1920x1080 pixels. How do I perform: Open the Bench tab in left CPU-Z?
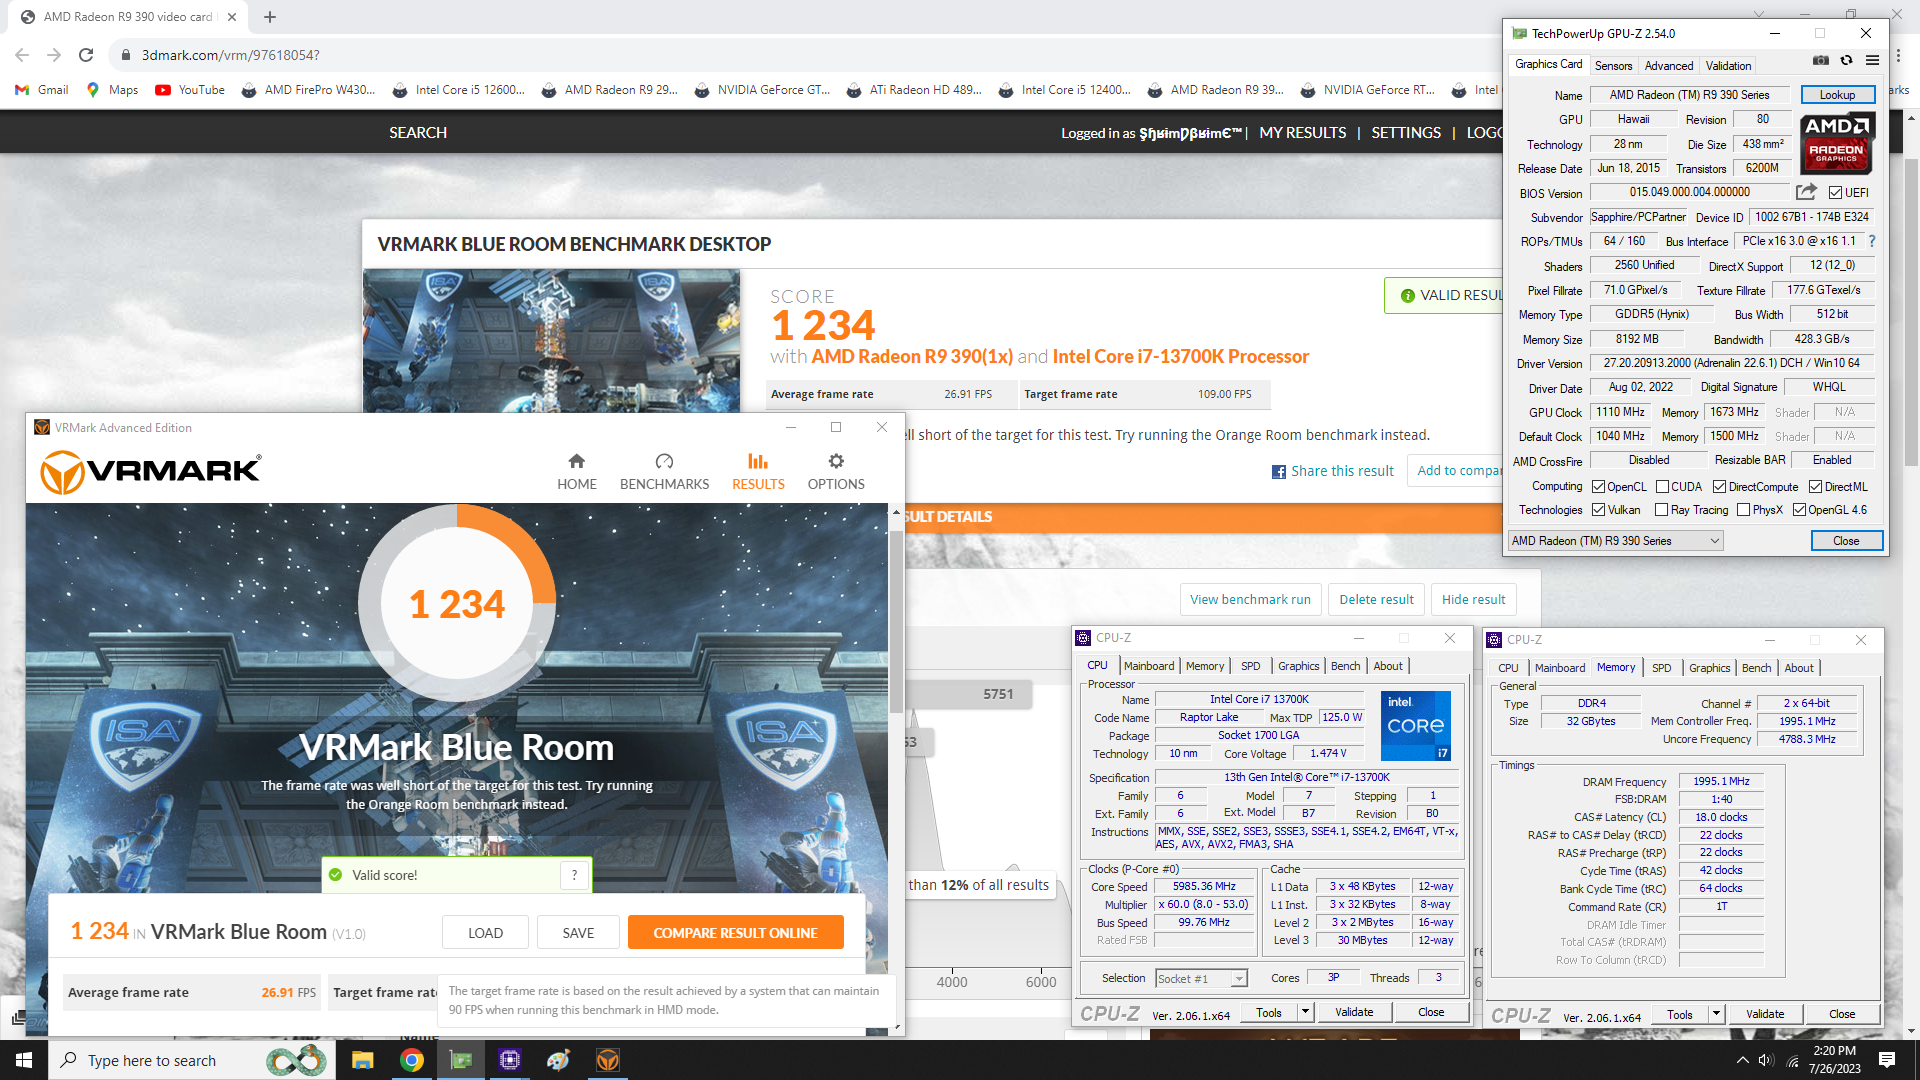click(x=1345, y=666)
